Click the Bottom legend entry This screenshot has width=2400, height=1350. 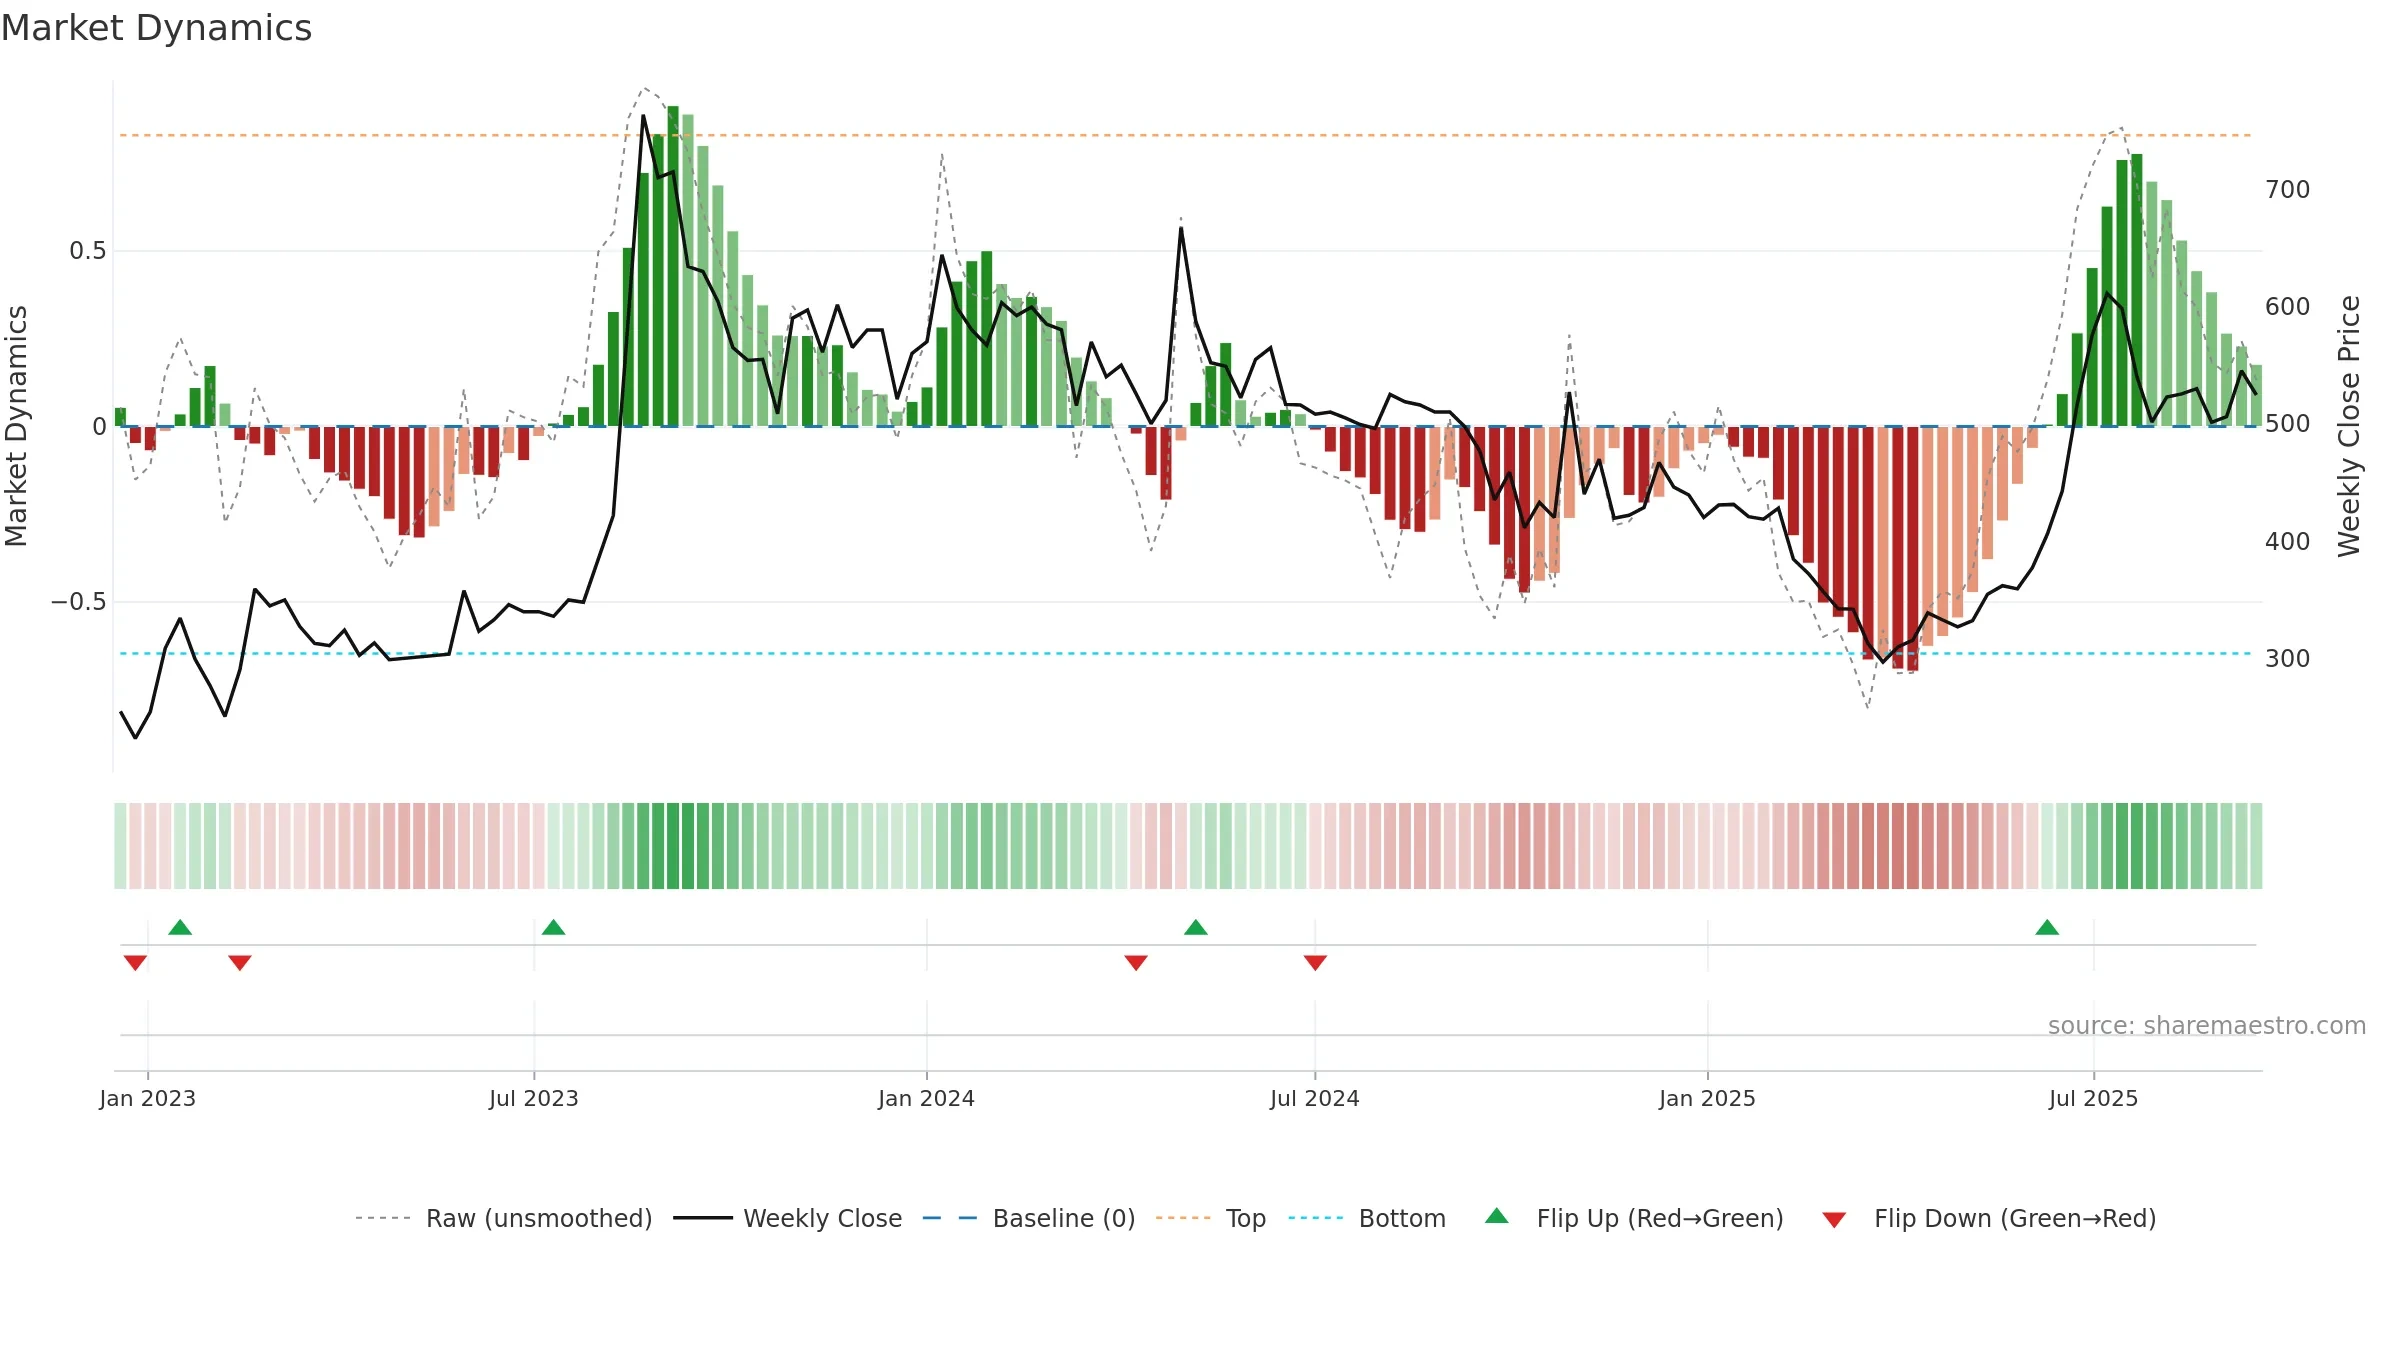[1367, 1218]
